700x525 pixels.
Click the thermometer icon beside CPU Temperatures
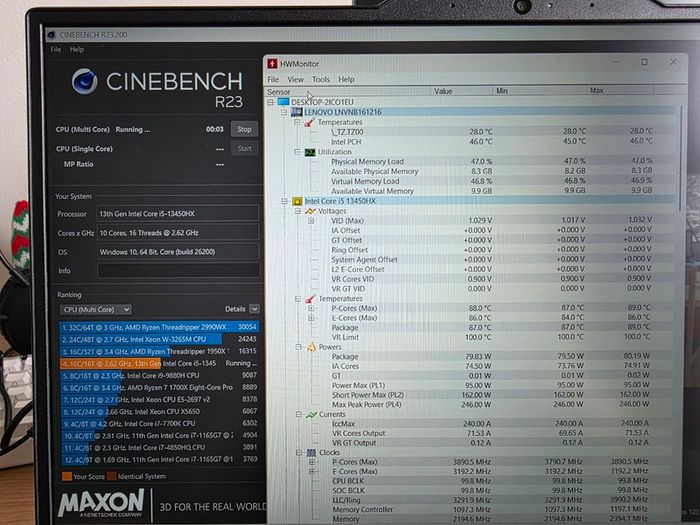tap(311, 299)
